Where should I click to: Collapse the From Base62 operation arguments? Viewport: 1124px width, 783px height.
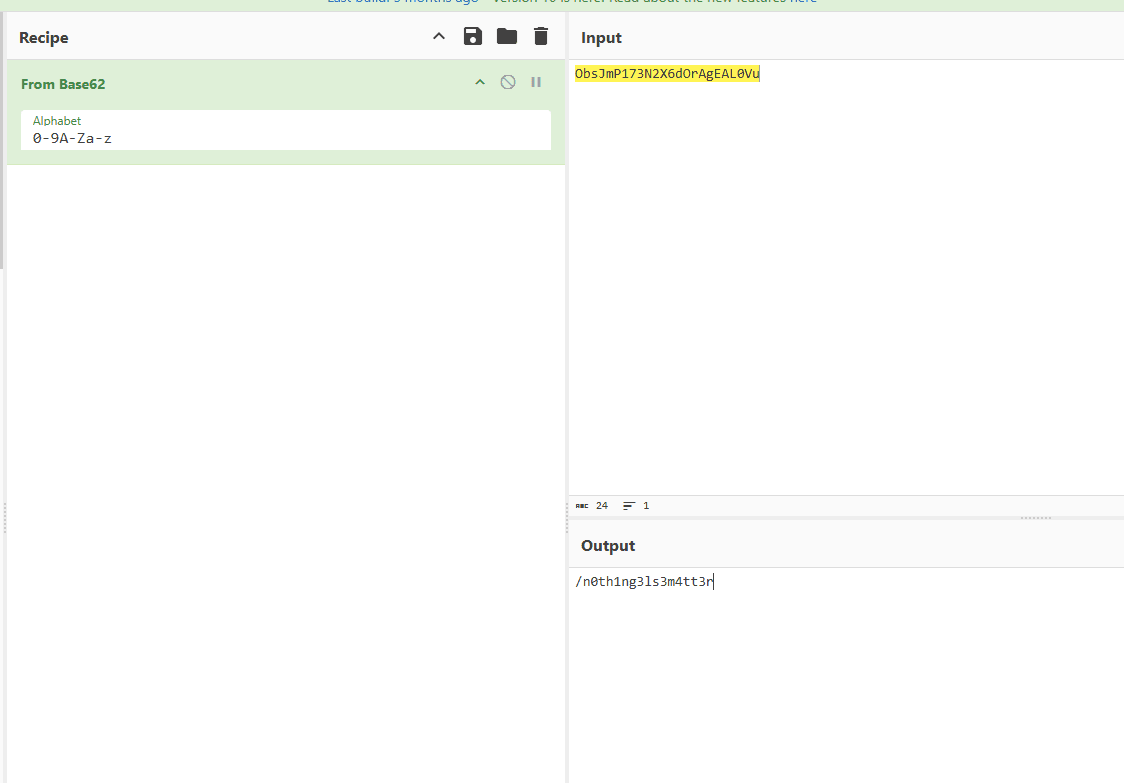click(480, 83)
